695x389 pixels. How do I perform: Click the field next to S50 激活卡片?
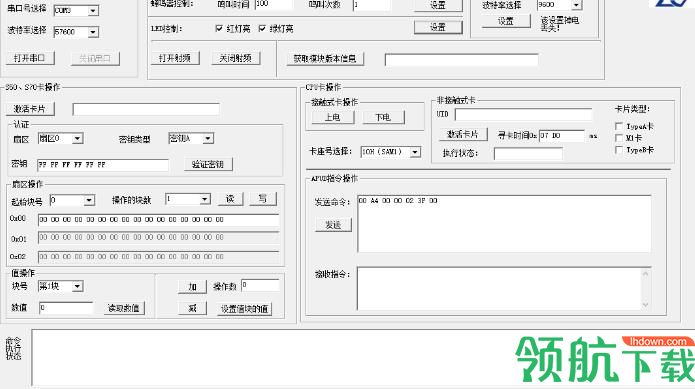[x=146, y=109]
